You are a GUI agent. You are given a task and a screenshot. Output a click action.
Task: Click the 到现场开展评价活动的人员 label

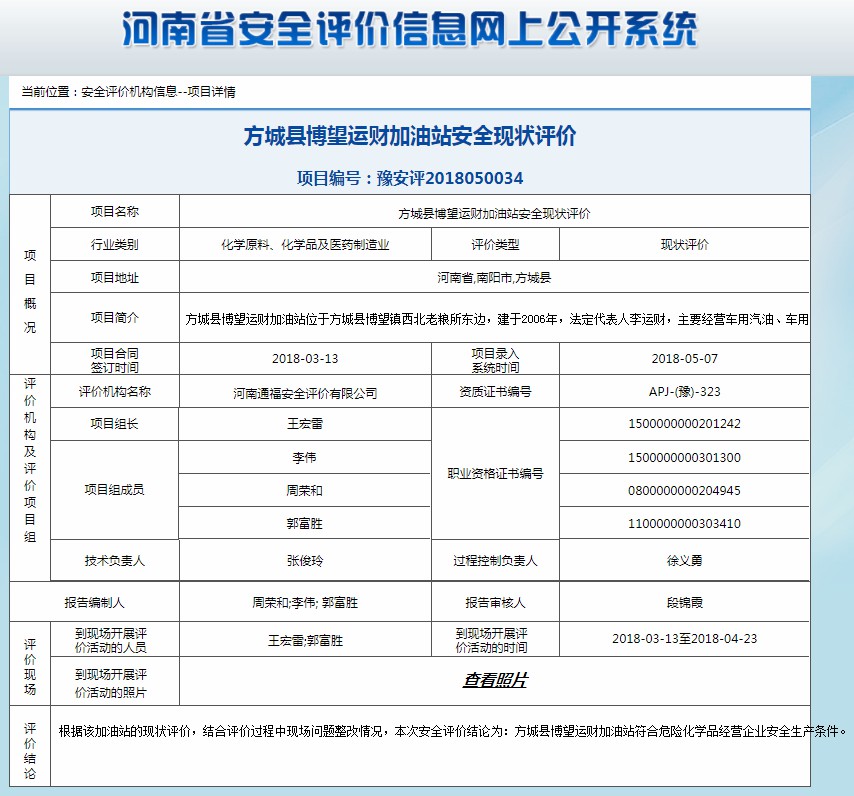(x=111, y=640)
